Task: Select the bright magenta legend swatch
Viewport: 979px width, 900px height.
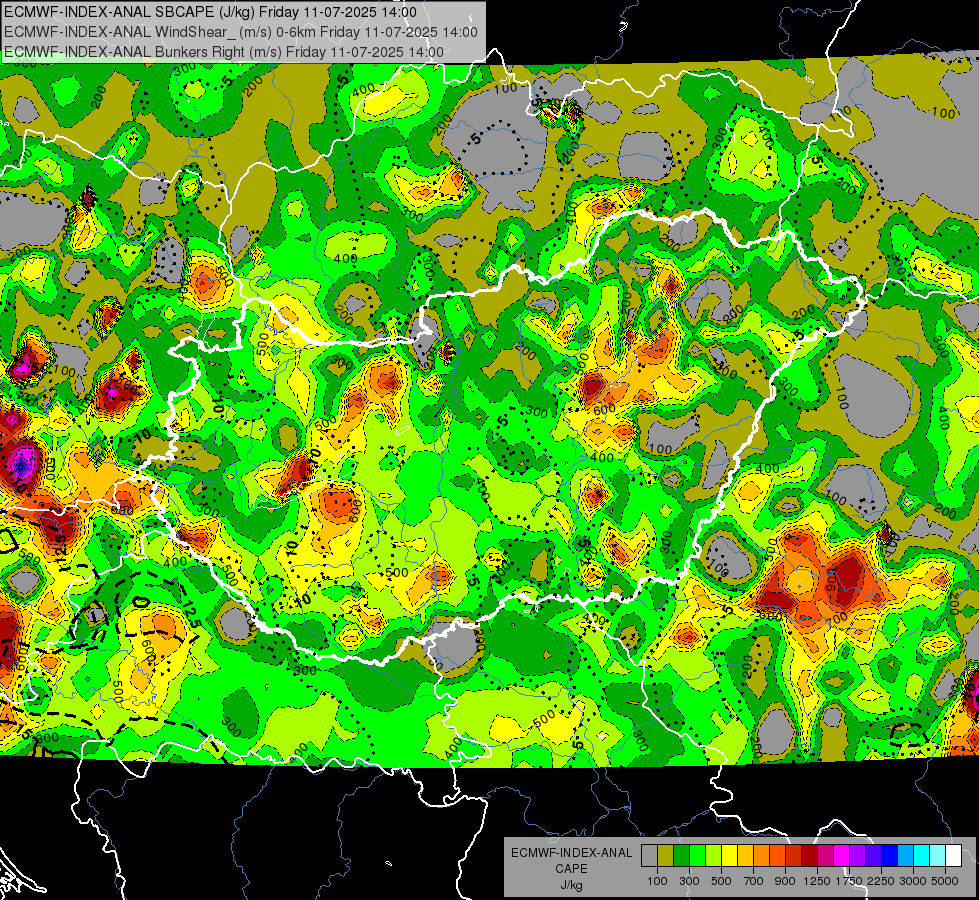Action: (842, 856)
